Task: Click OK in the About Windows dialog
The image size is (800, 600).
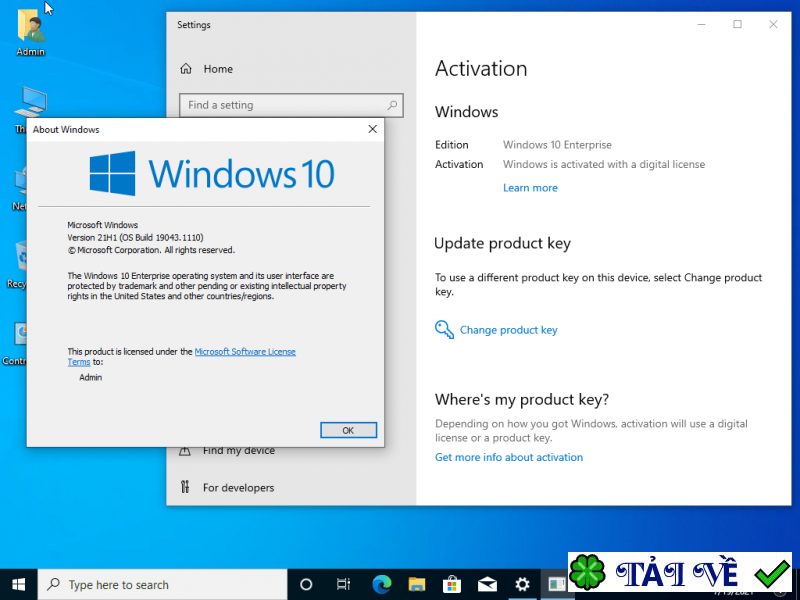Action: (347, 430)
